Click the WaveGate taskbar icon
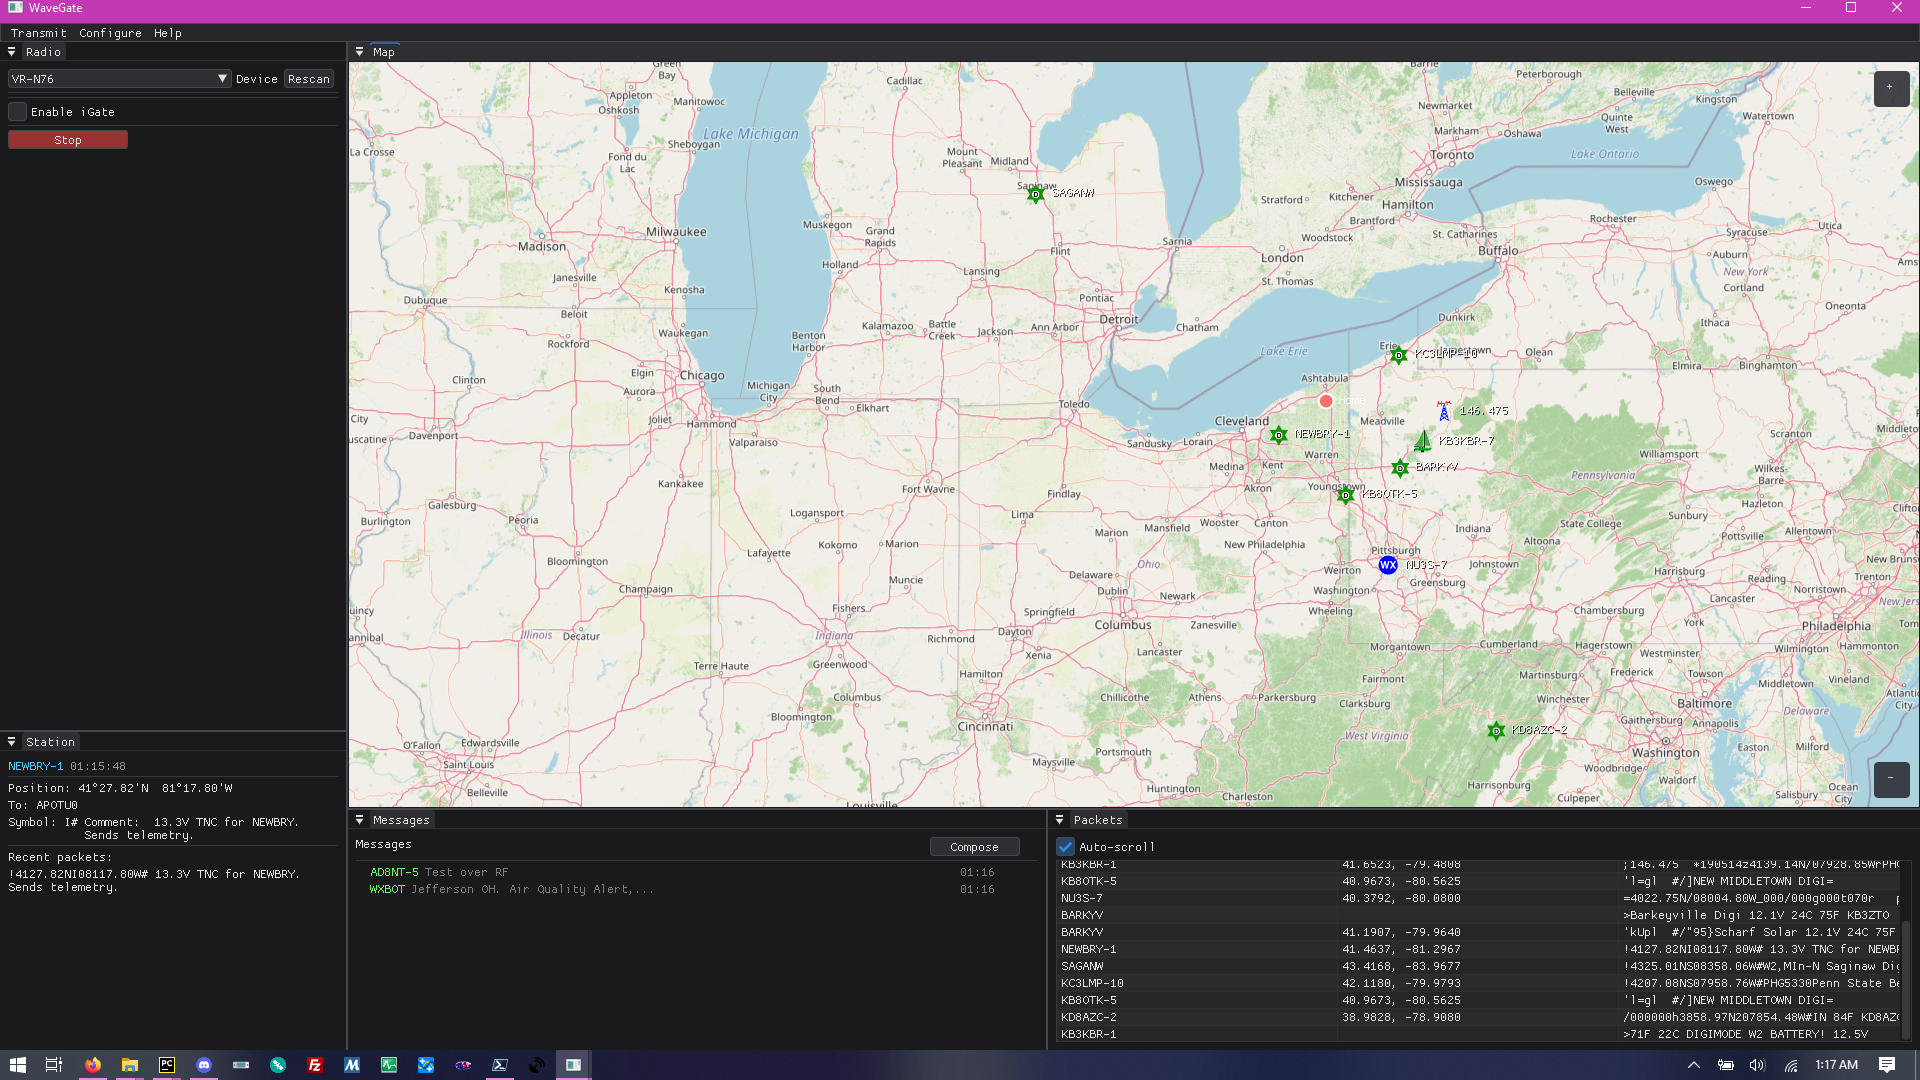Image resolution: width=1920 pixels, height=1080 pixels. [x=573, y=1065]
